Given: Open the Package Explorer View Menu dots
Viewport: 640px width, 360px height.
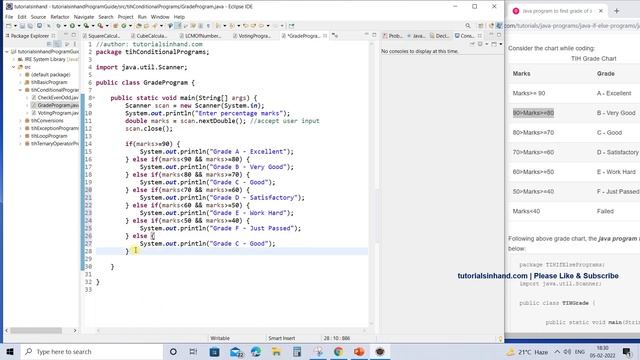Looking at the screenshot, I should [74, 44].
